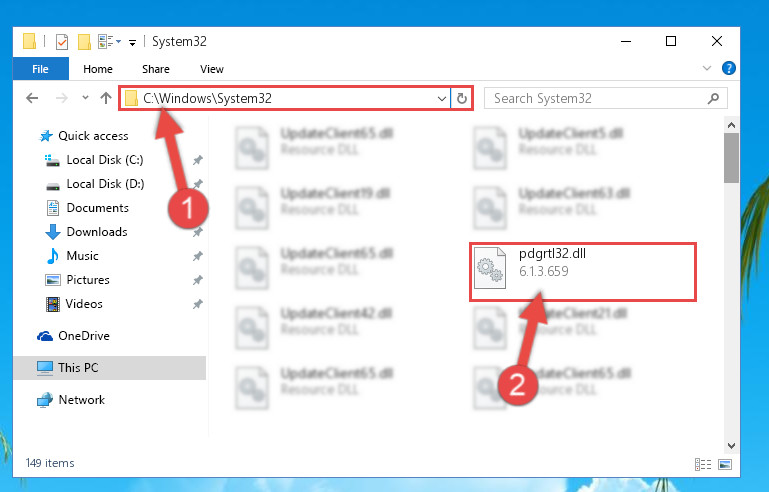769x492 pixels.
Task: Go up one folder level
Action: click(105, 98)
